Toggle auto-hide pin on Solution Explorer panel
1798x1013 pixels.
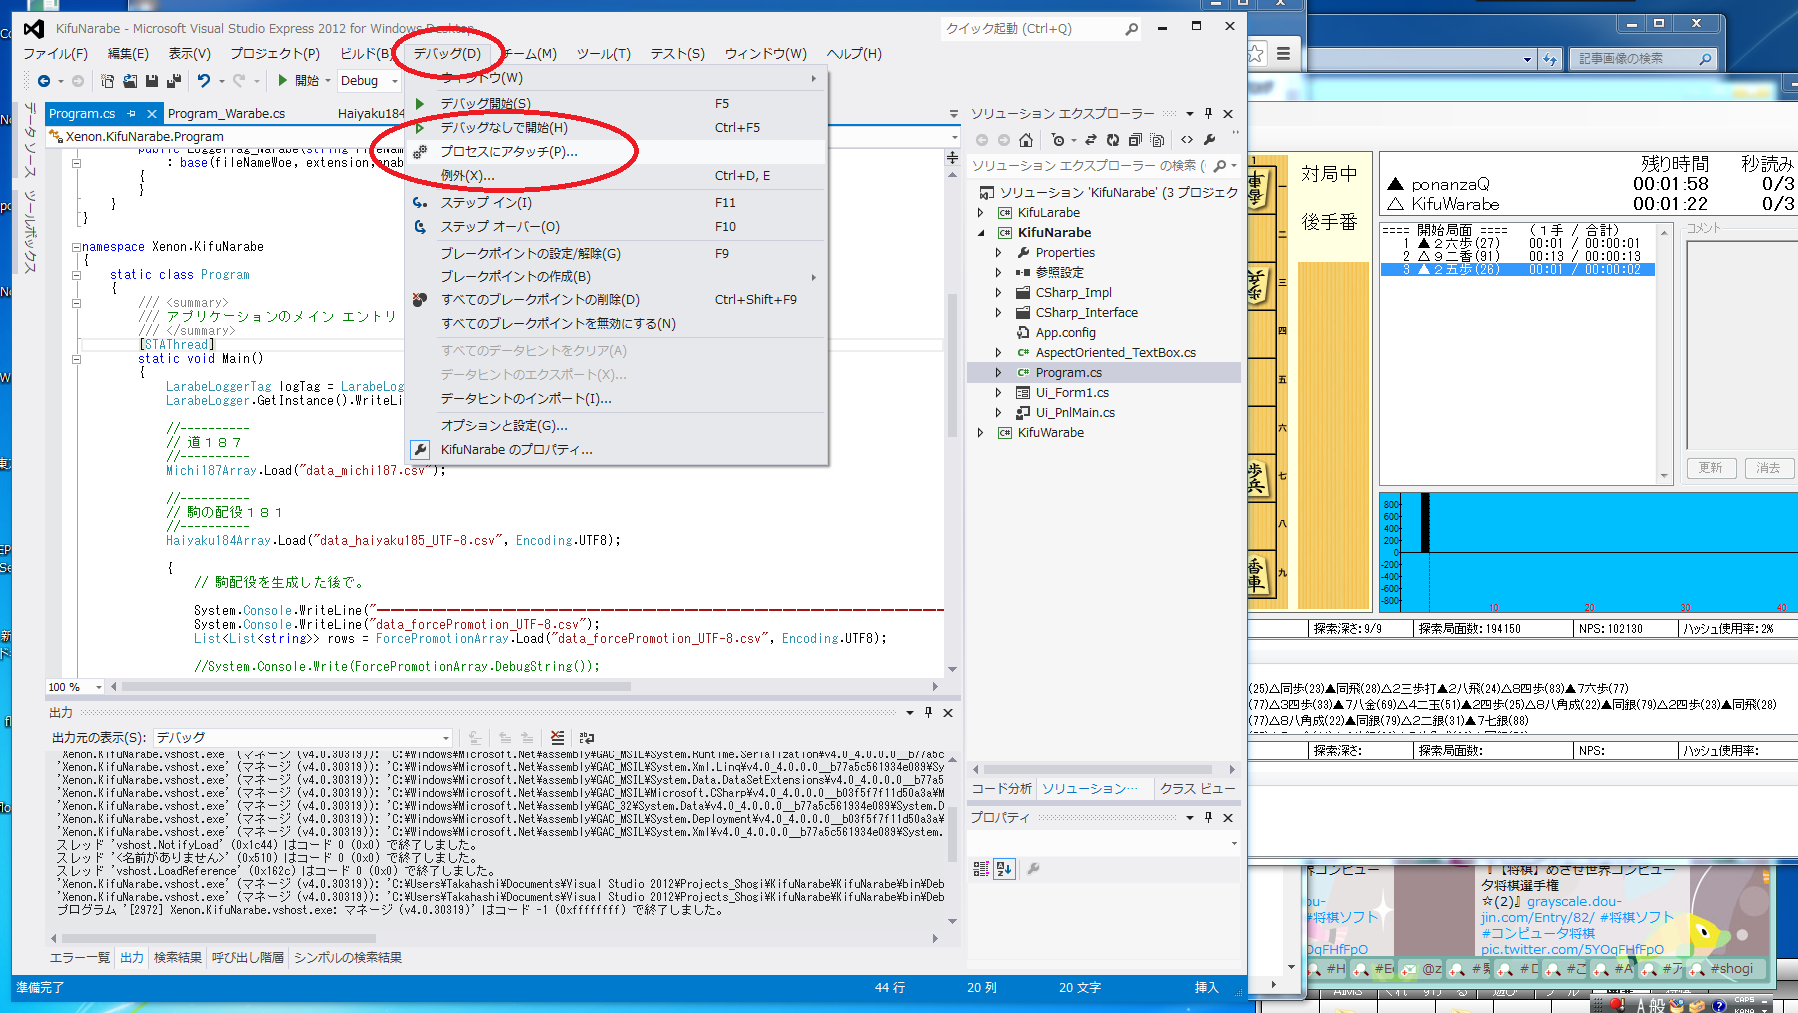coord(1208,114)
